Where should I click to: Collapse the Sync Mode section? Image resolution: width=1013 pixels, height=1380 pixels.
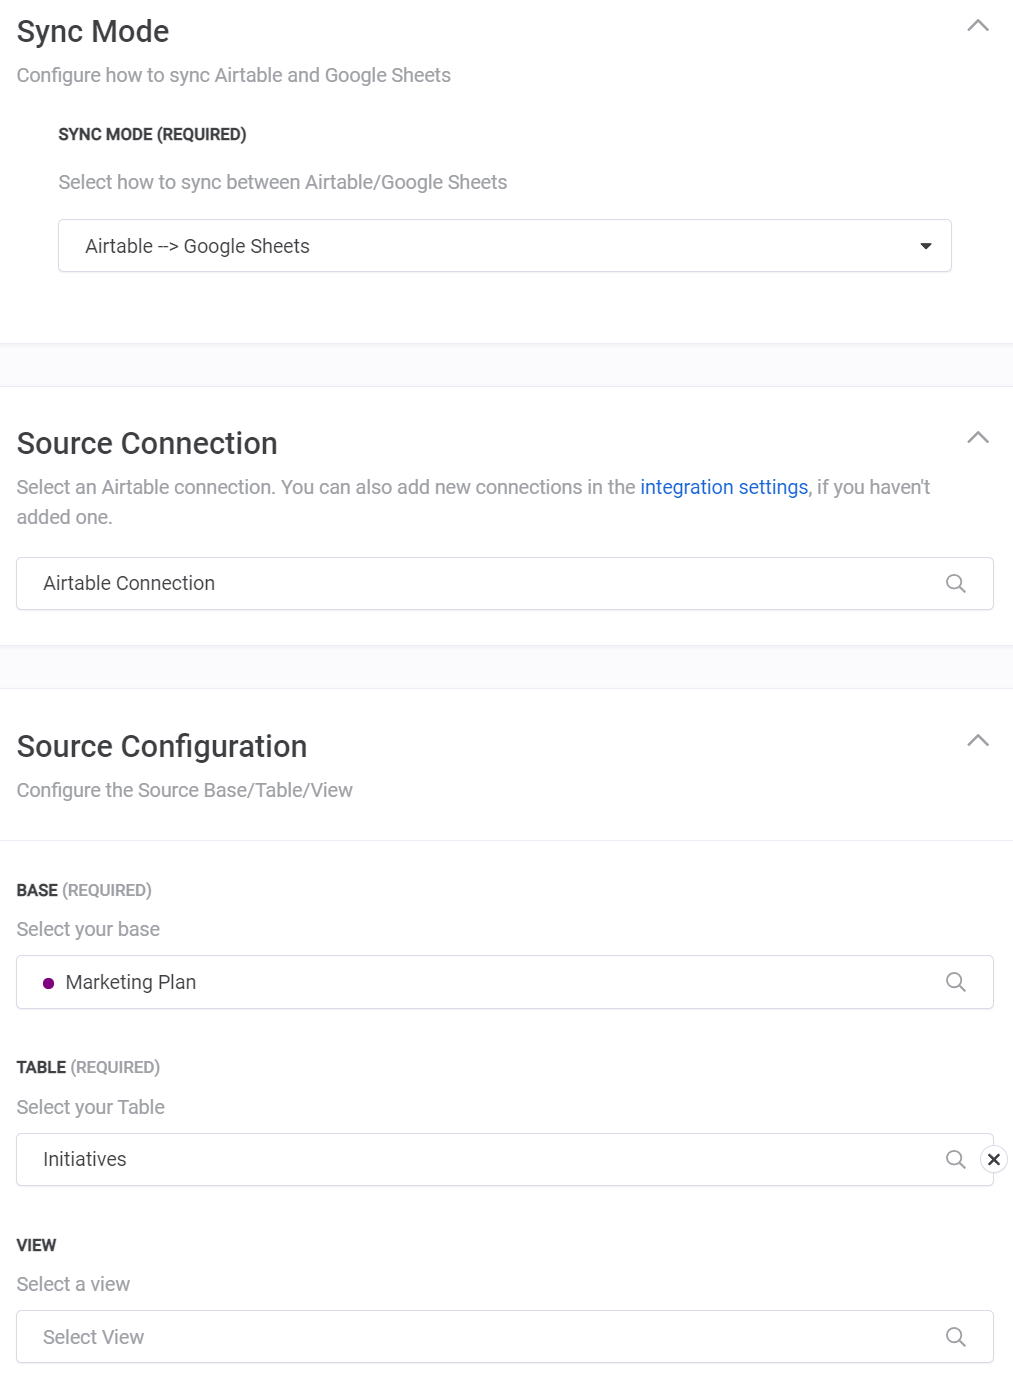click(978, 26)
